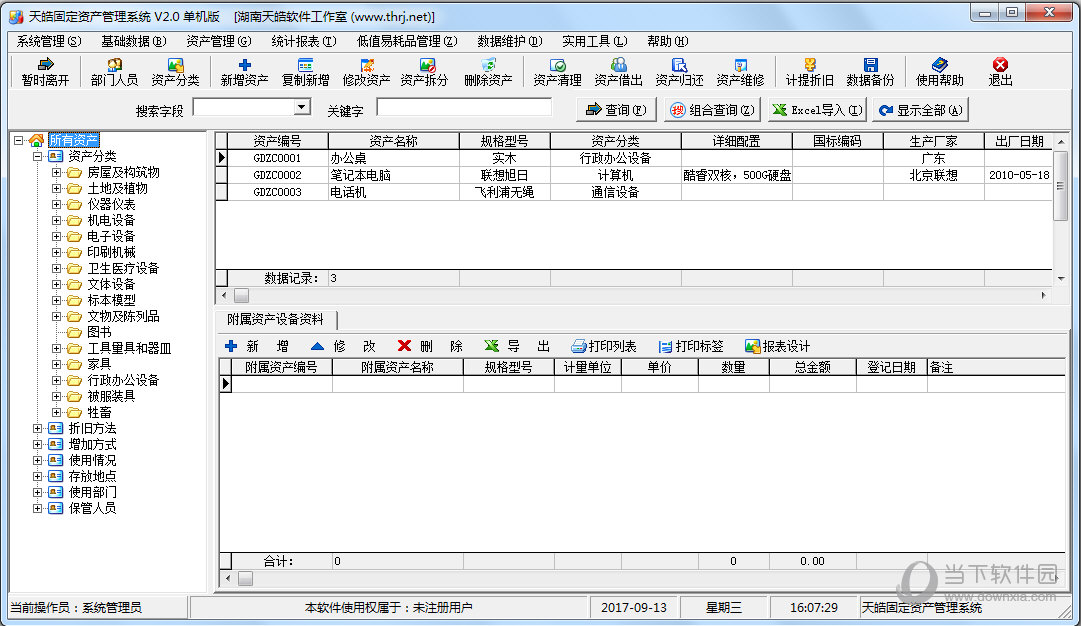This screenshot has height=626, width=1081.
Task: Click the 资产名称 column header
Action: [394, 141]
